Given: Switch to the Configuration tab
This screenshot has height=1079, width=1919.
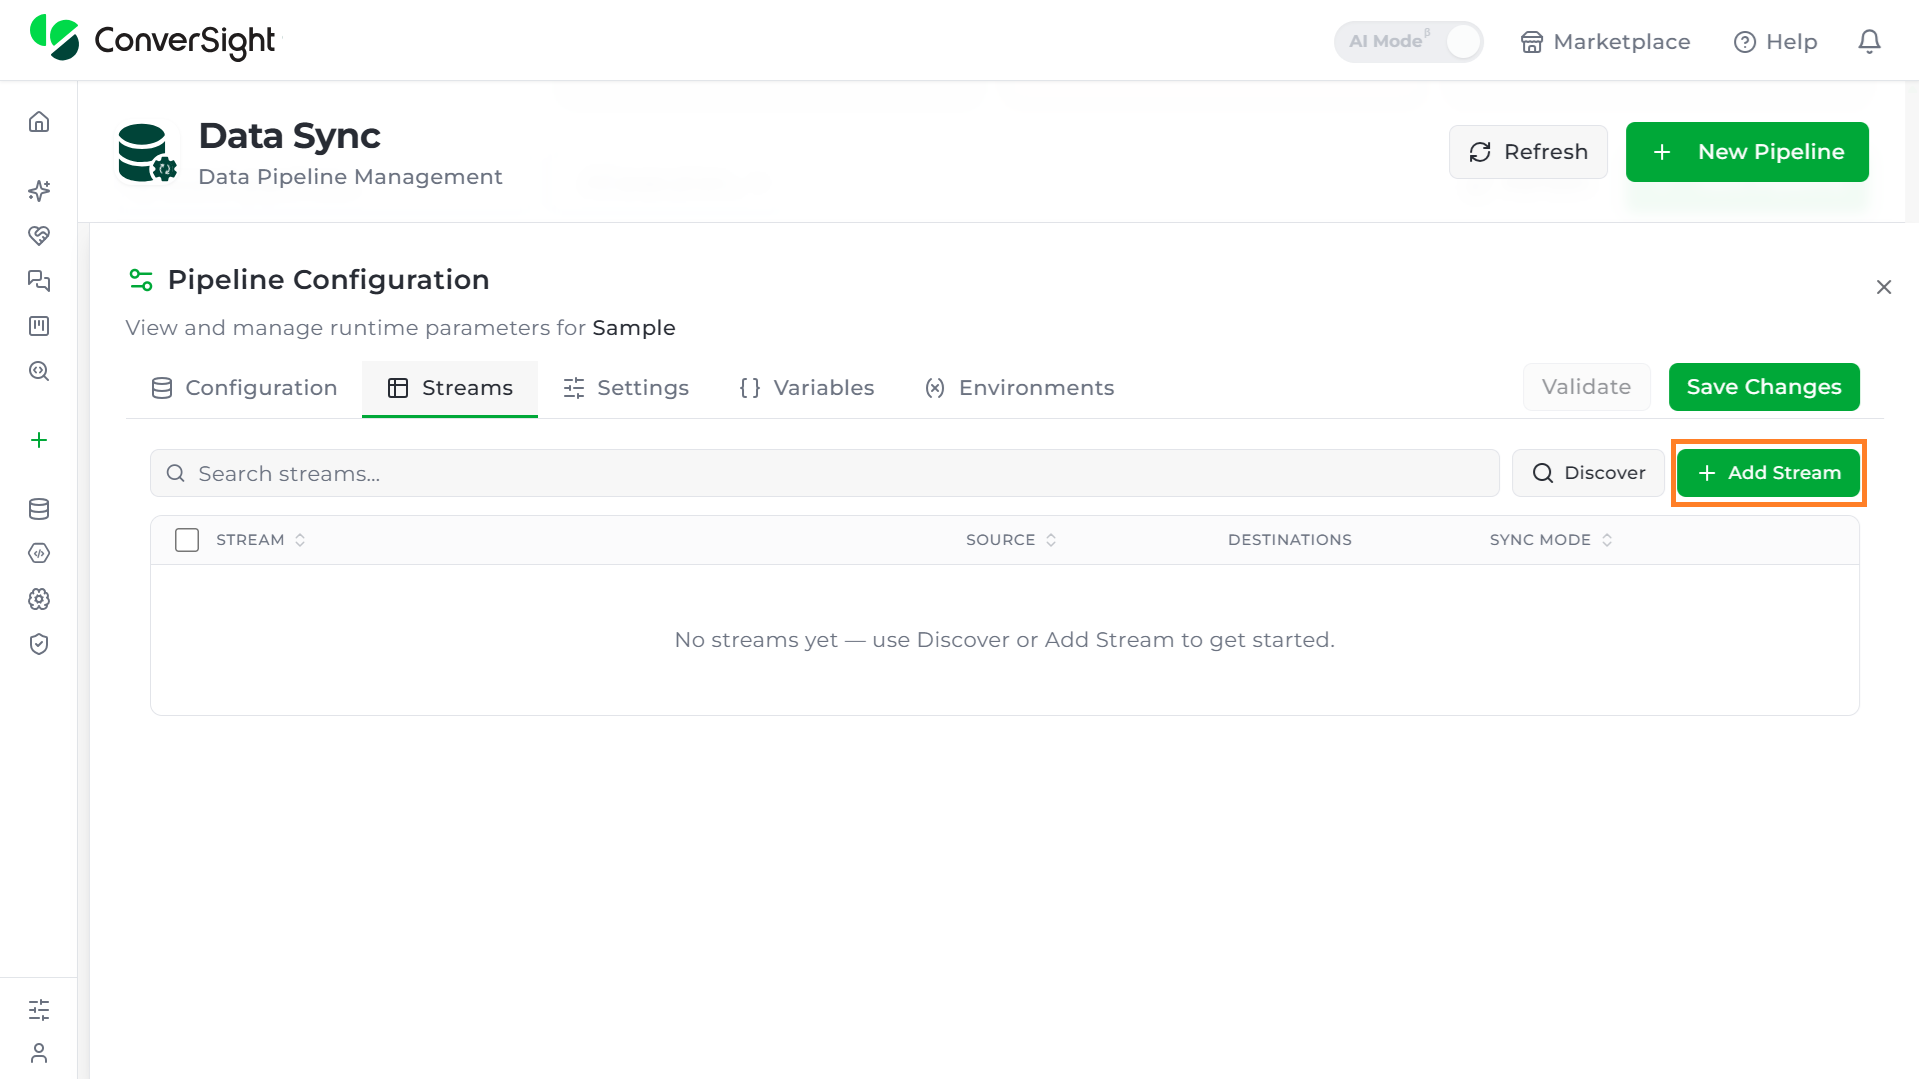Looking at the screenshot, I should click(x=244, y=388).
